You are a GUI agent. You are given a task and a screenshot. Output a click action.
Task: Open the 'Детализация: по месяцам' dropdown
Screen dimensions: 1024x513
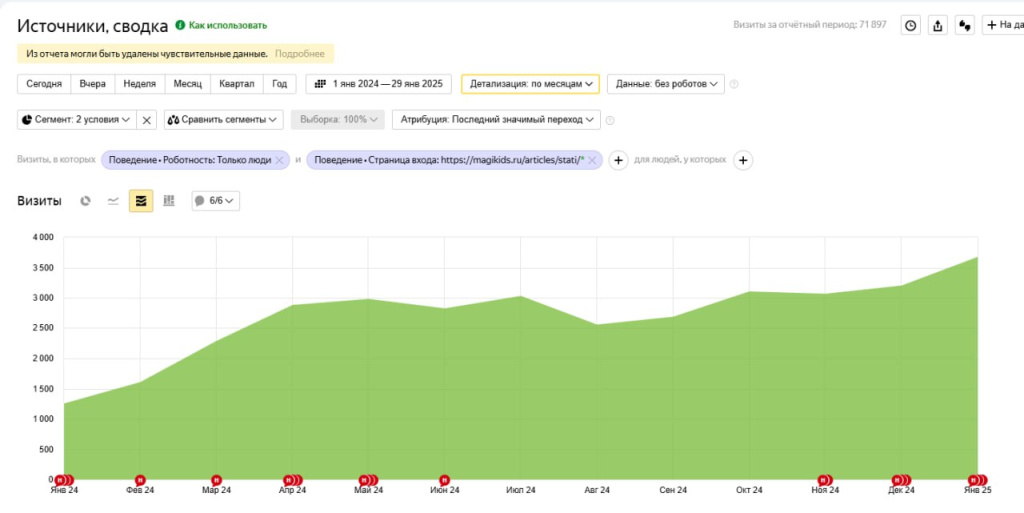coord(530,84)
